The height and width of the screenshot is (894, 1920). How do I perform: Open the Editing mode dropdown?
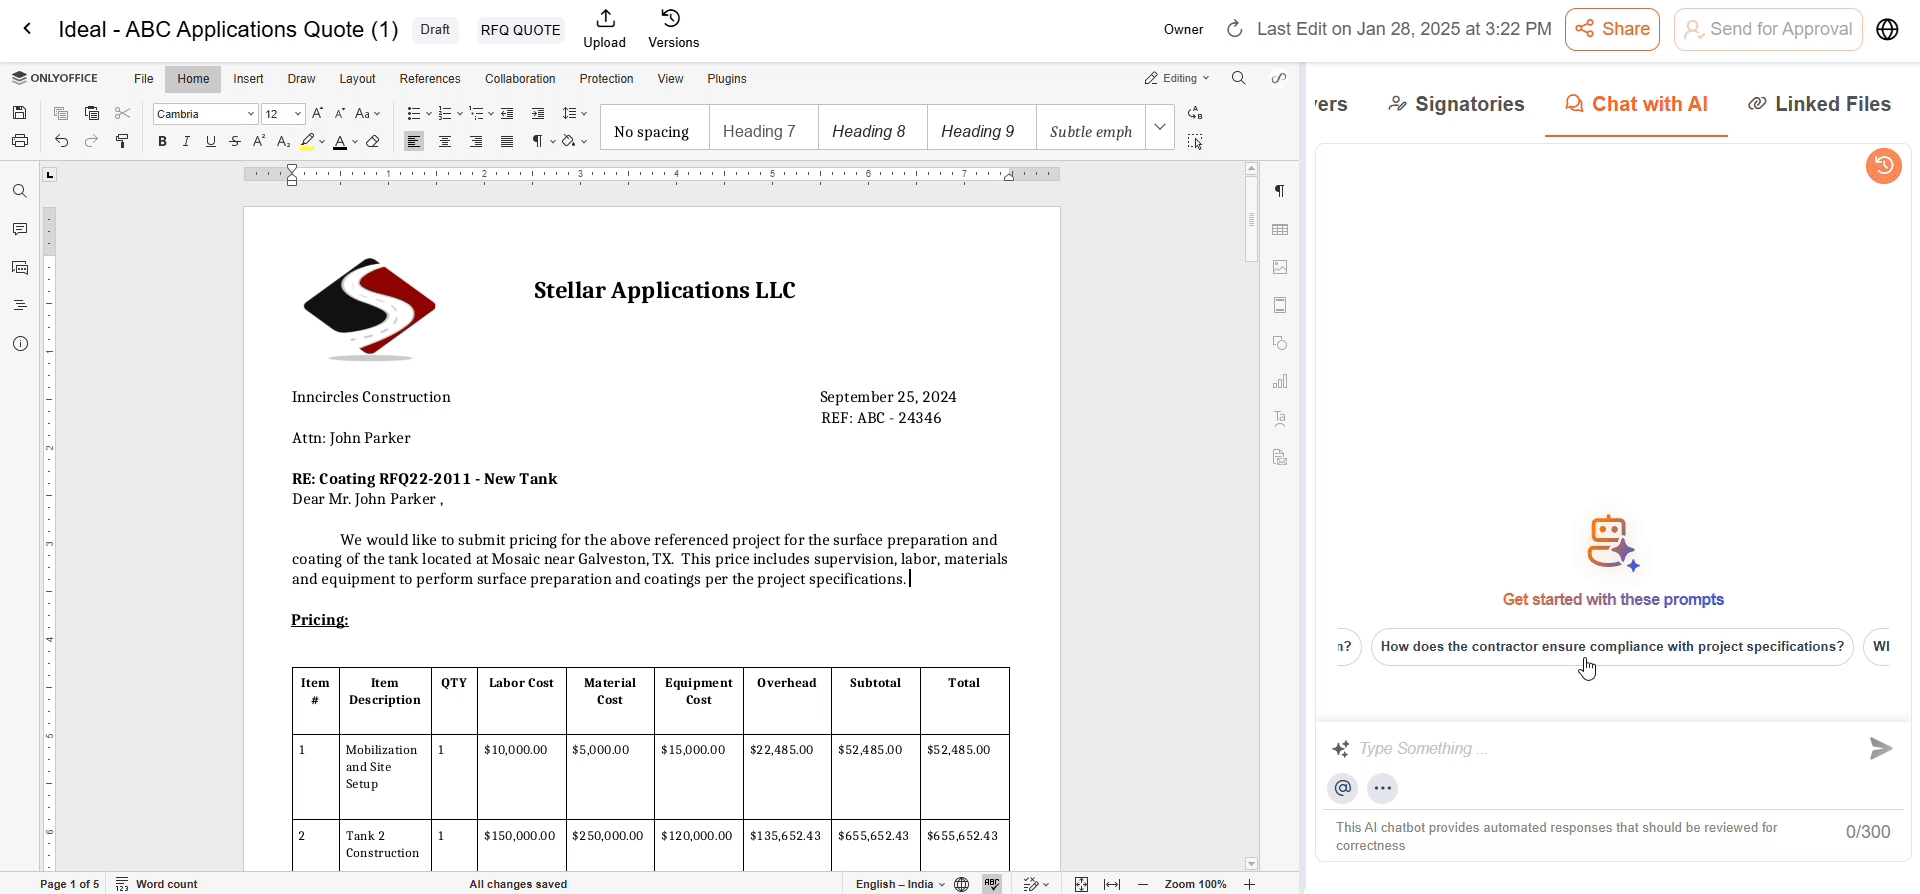pos(1177,78)
